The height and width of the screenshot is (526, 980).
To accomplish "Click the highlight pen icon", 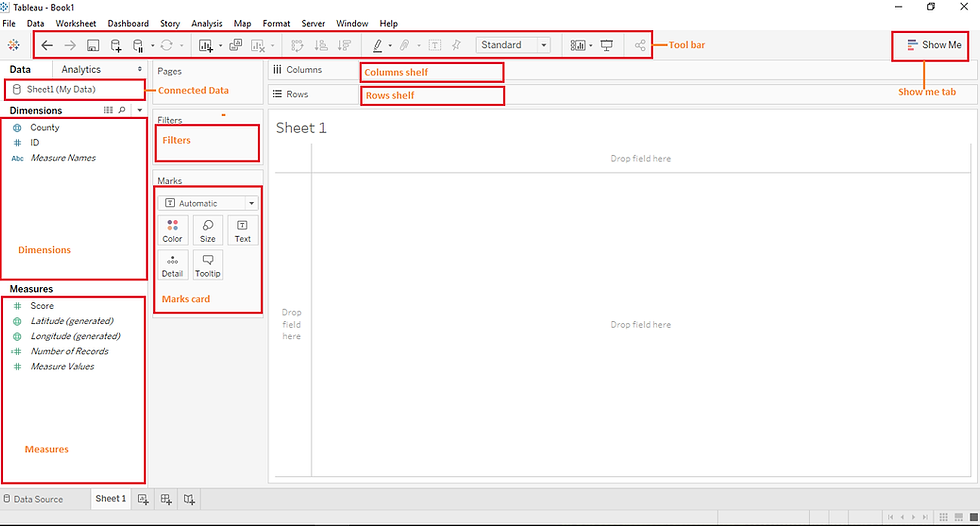I will pos(378,45).
